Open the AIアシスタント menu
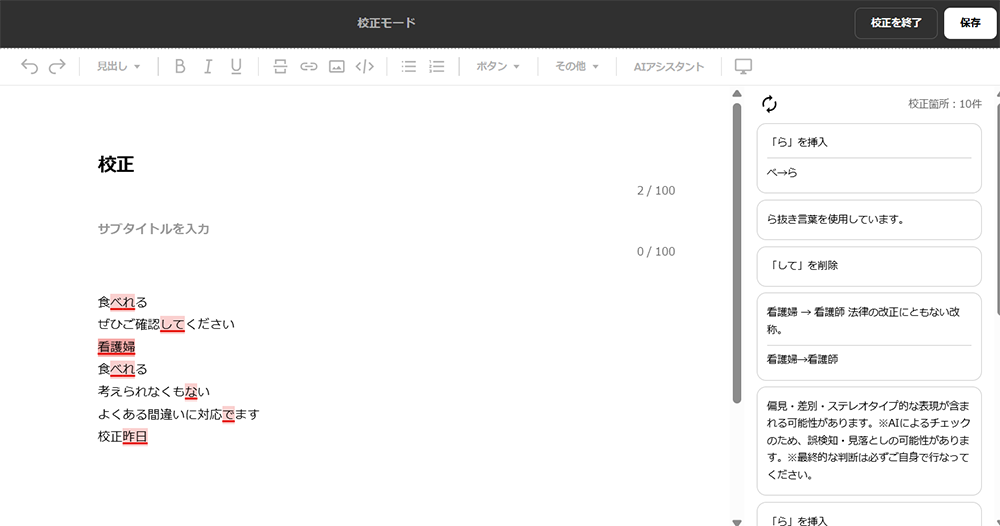 point(668,66)
